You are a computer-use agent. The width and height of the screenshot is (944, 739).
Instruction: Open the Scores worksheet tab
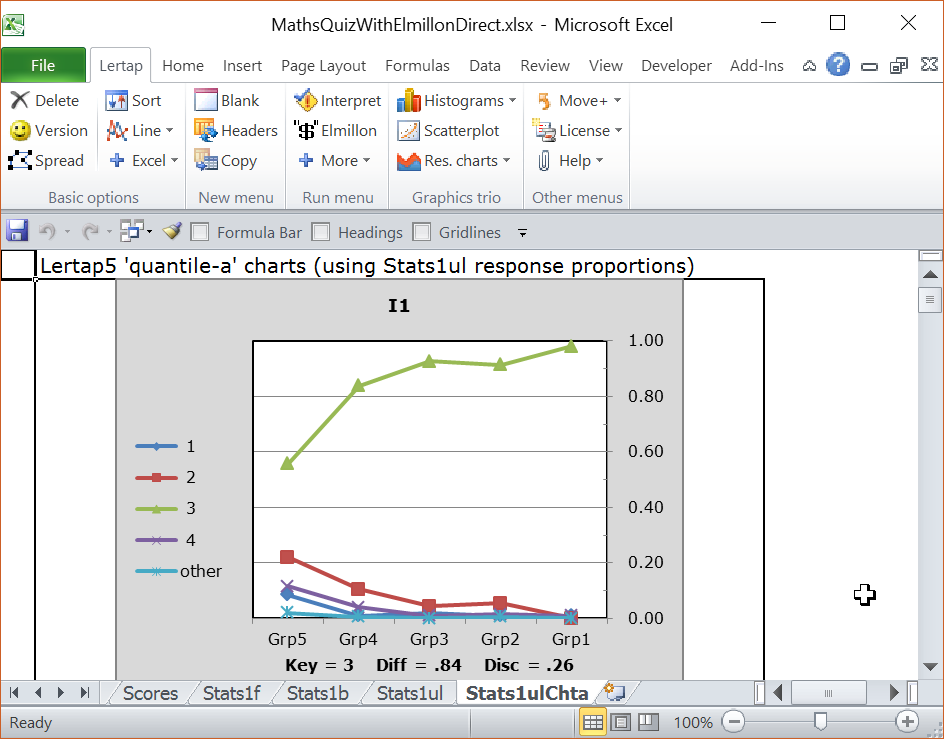[151, 693]
